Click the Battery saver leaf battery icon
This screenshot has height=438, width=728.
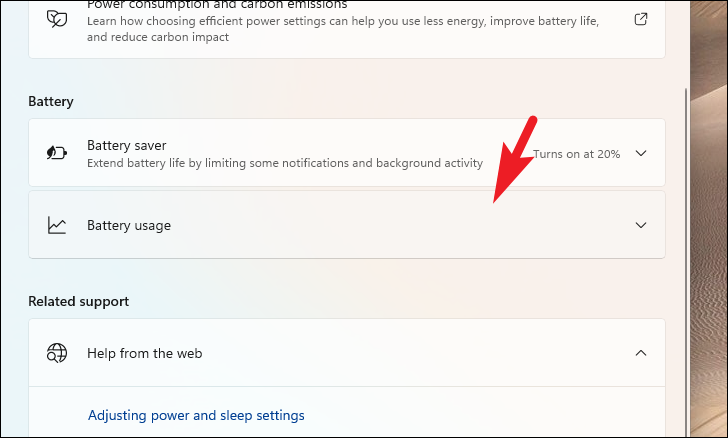tap(57, 152)
